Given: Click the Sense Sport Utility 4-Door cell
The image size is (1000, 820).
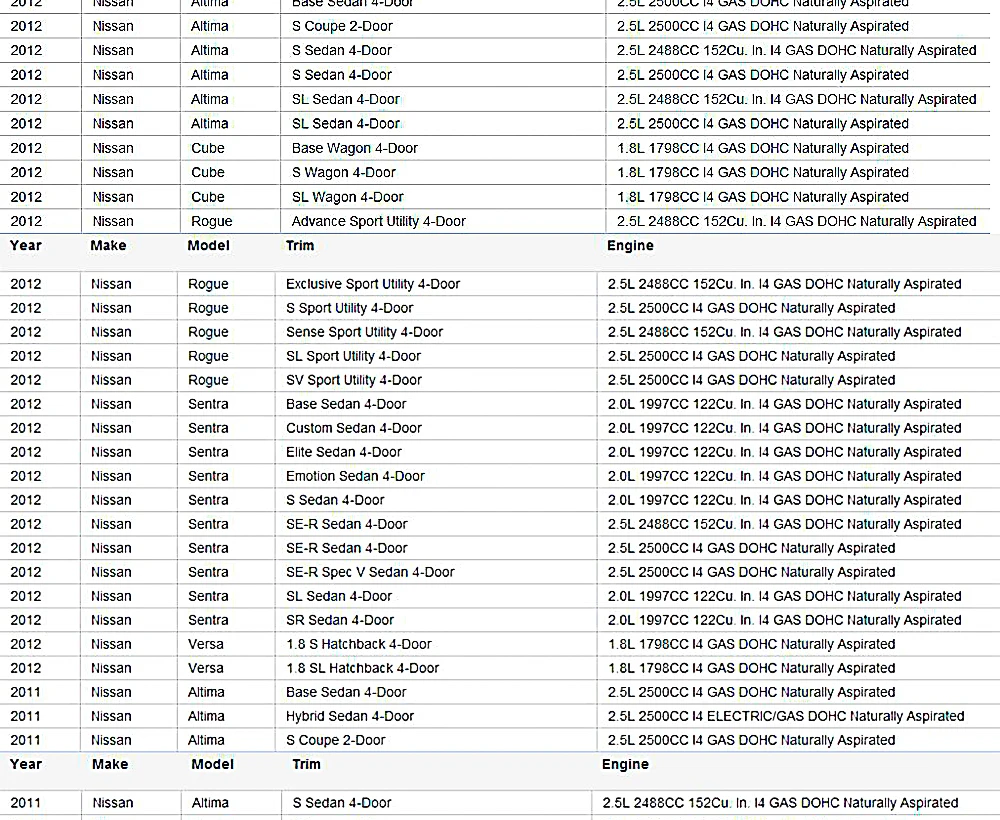Looking at the screenshot, I should click(x=436, y=332).
